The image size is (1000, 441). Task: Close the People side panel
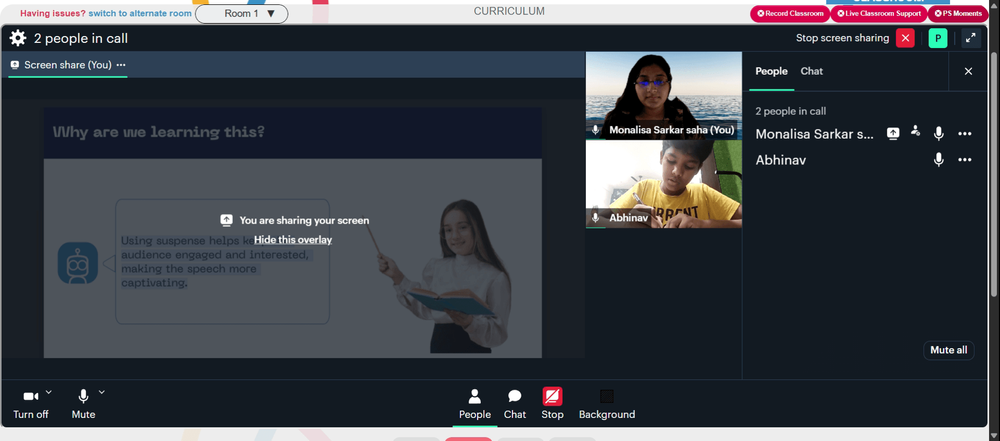968,71
